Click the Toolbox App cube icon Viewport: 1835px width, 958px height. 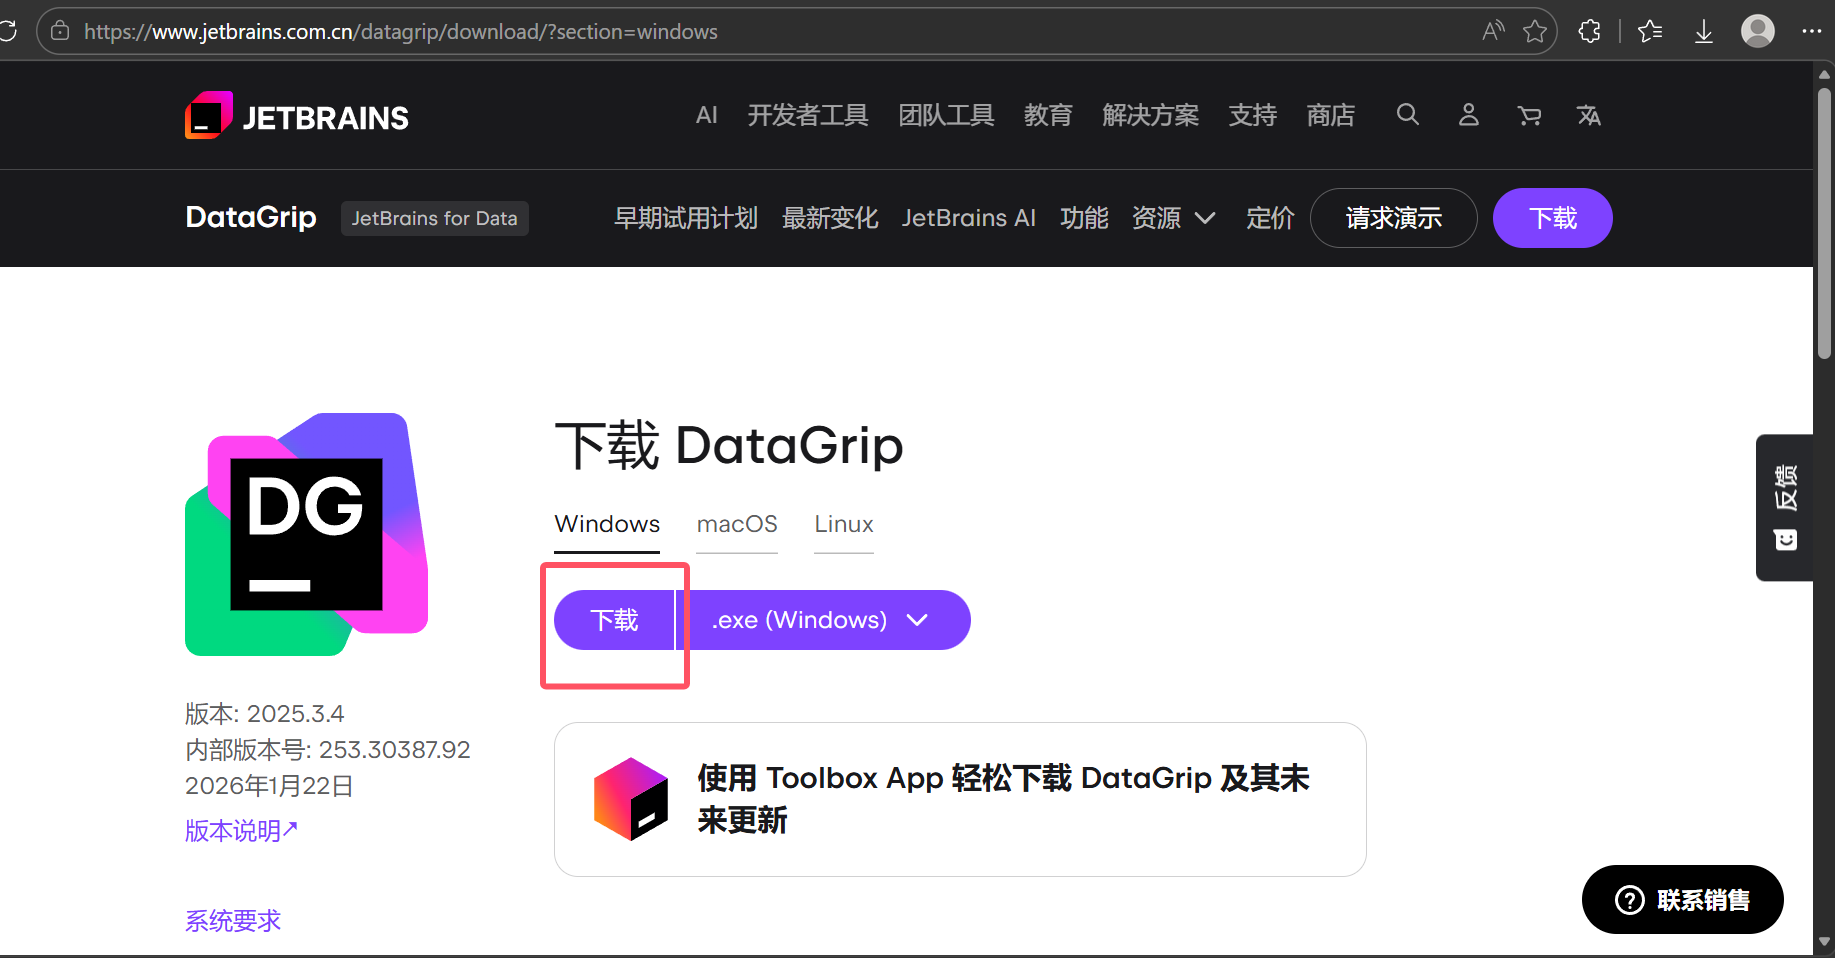631,799
